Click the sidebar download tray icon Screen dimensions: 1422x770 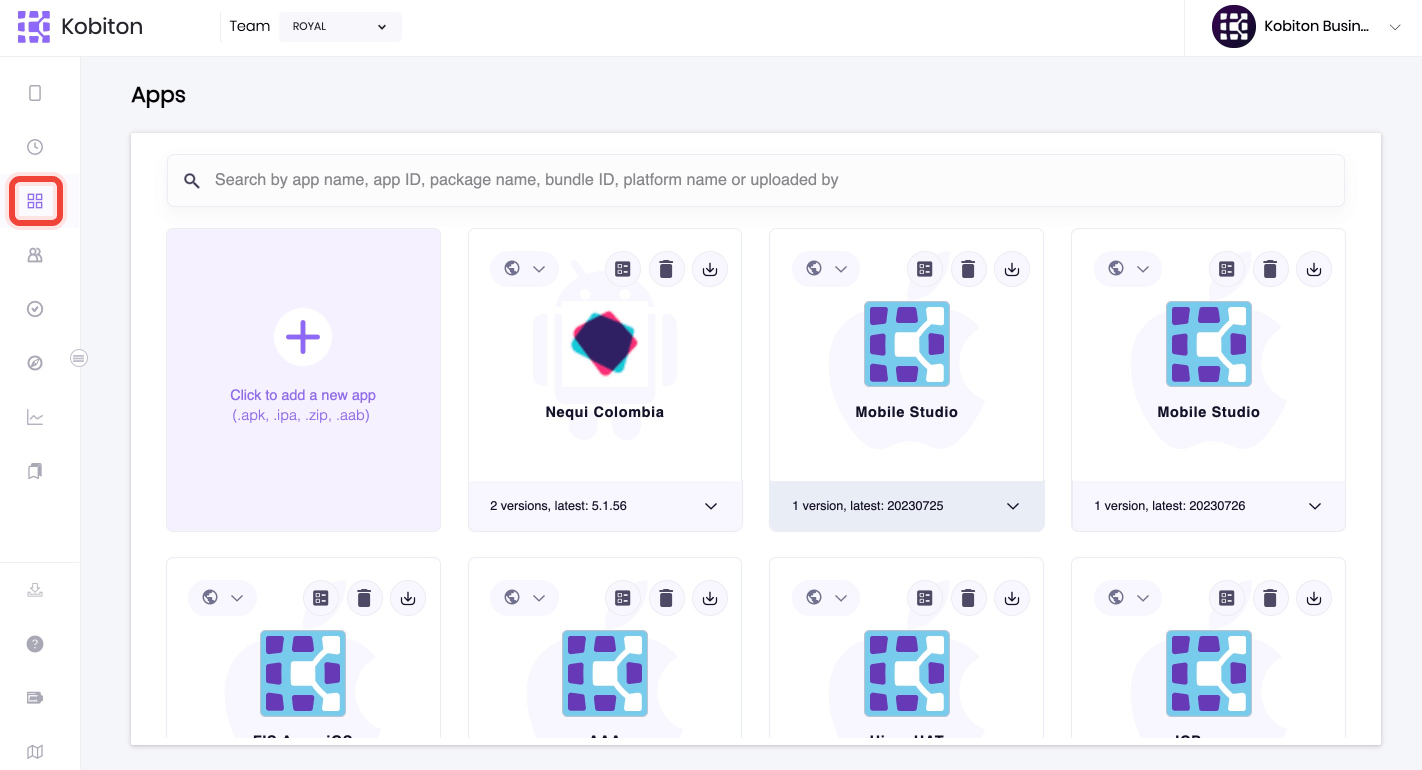pos(35,590)
